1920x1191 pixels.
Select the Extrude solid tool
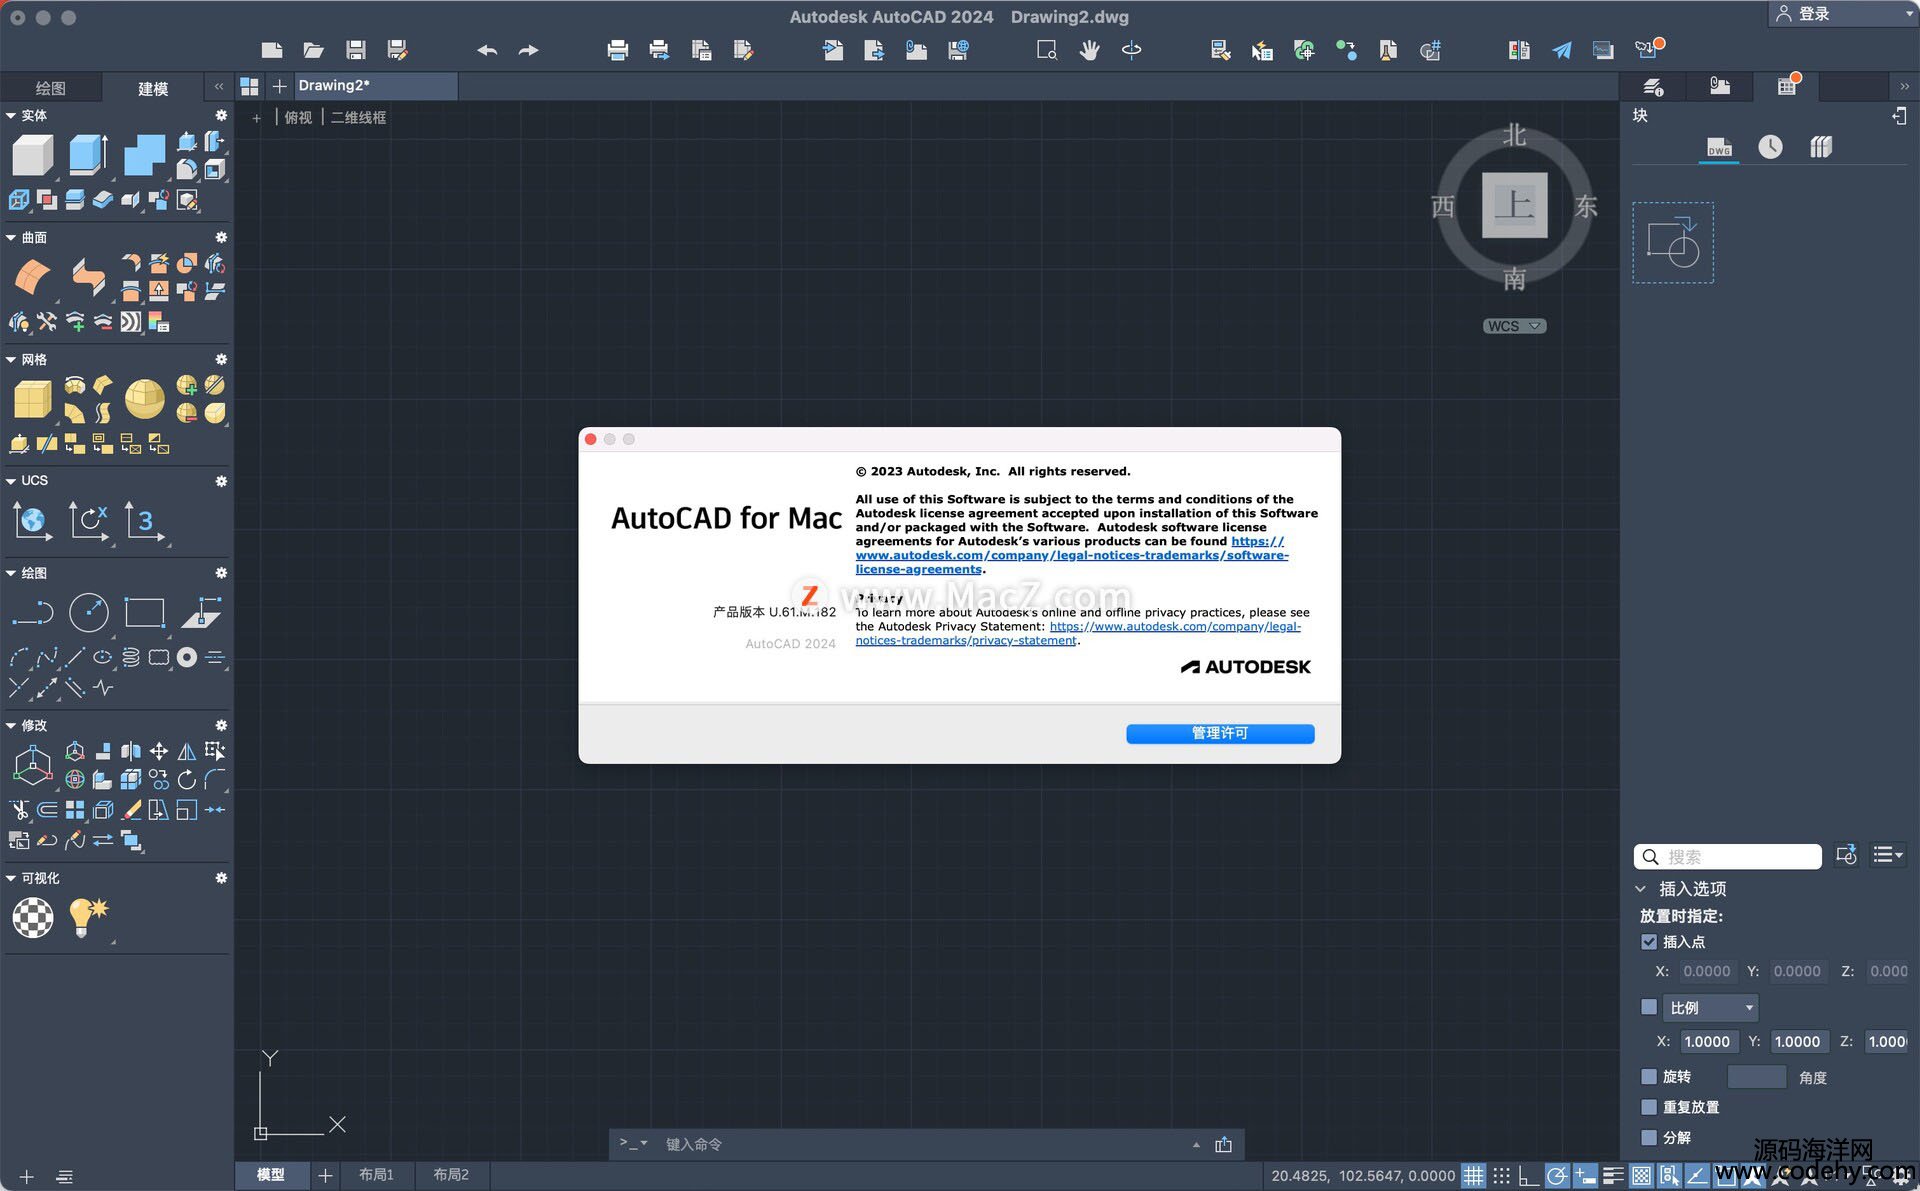pos(88,156)
